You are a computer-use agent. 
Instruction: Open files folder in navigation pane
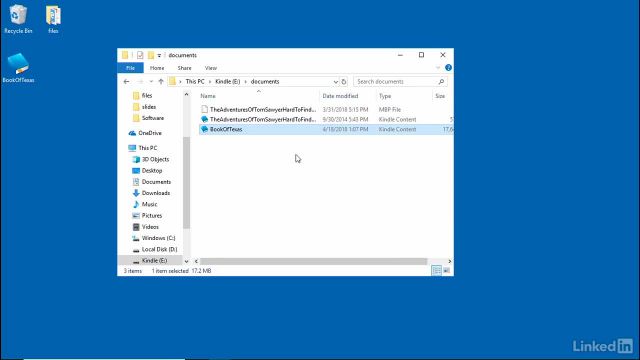(x=147, y=96)
